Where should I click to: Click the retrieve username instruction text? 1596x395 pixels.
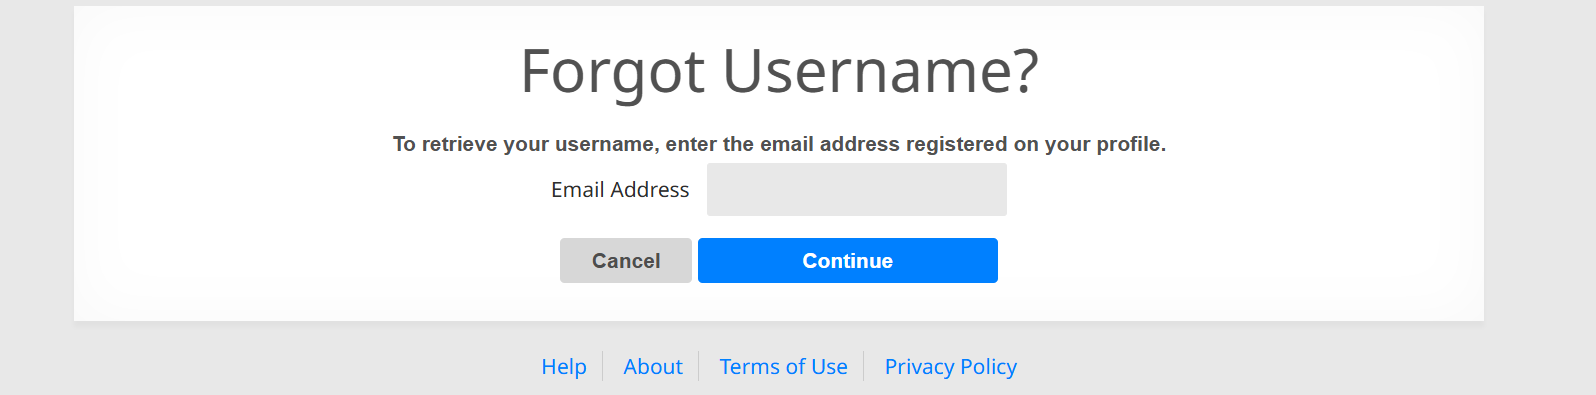pos(779,144)
